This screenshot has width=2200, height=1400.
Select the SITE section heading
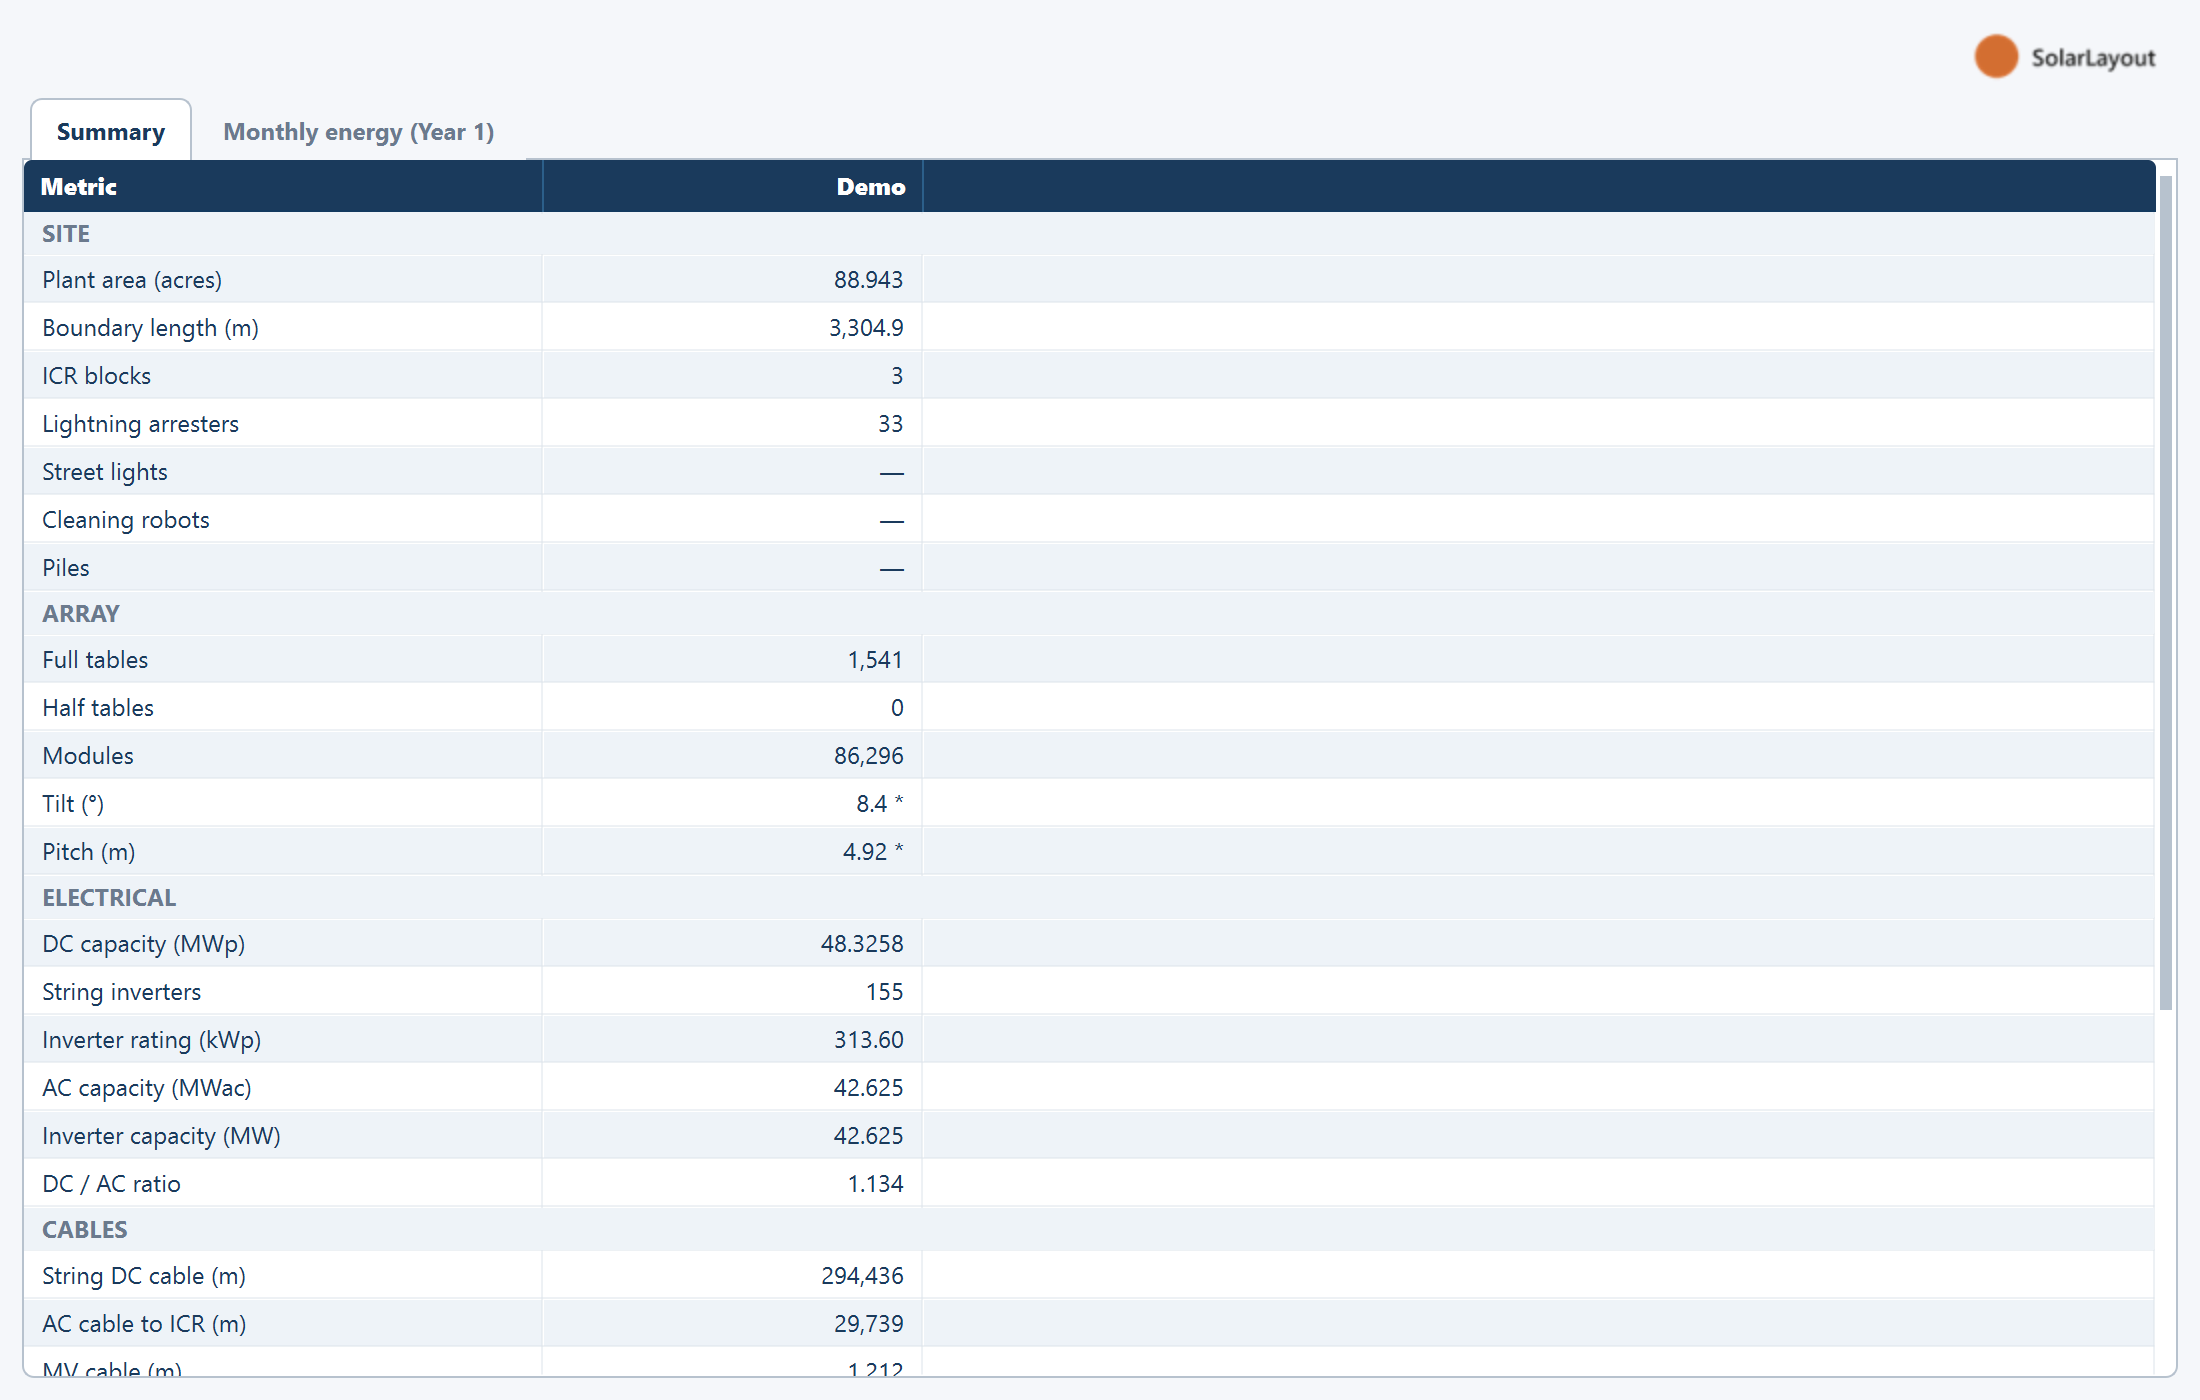coord(66,234)
